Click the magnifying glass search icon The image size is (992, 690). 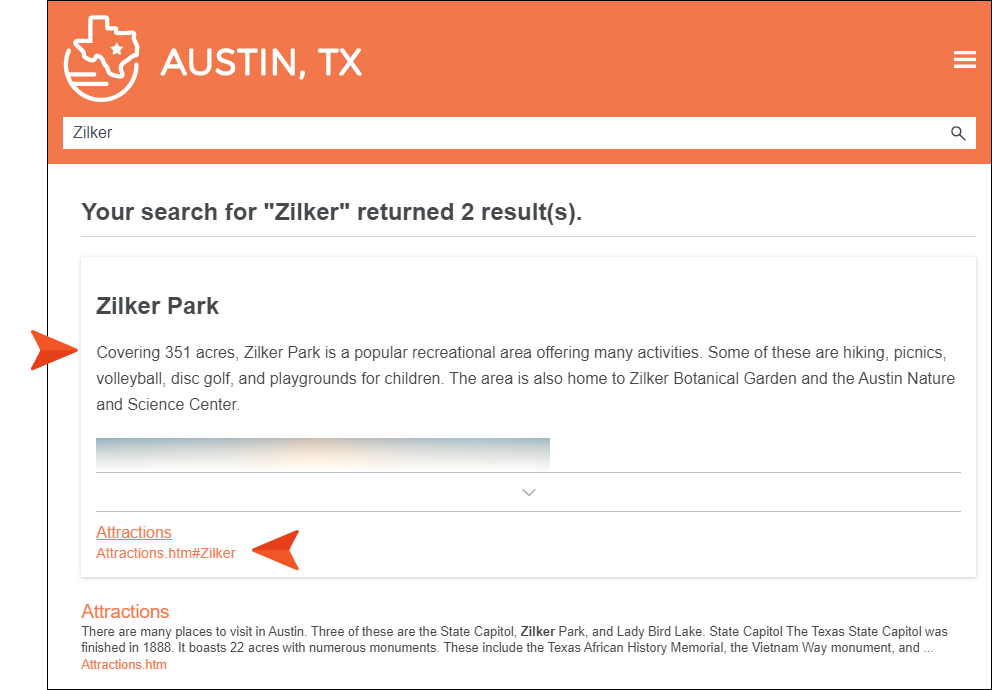[957, 133]
